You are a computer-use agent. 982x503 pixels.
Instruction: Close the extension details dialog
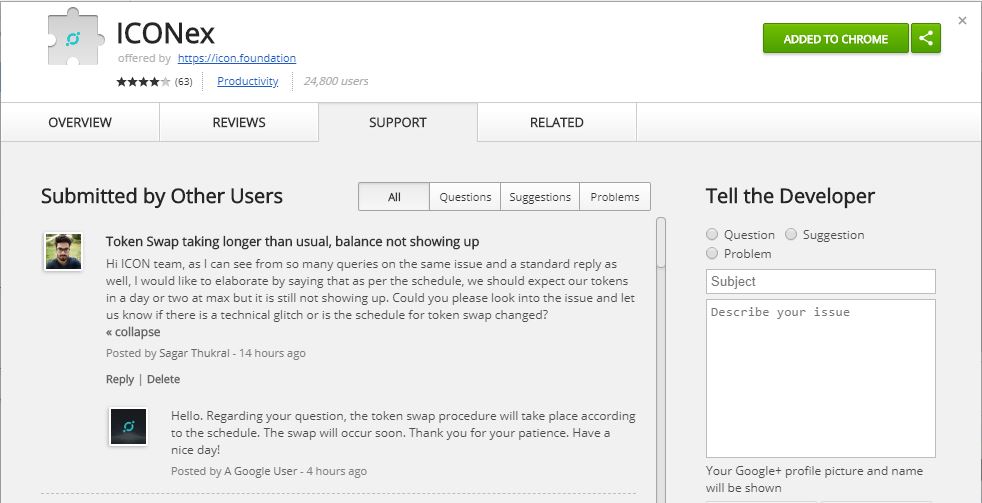click(x=963, y=21)
